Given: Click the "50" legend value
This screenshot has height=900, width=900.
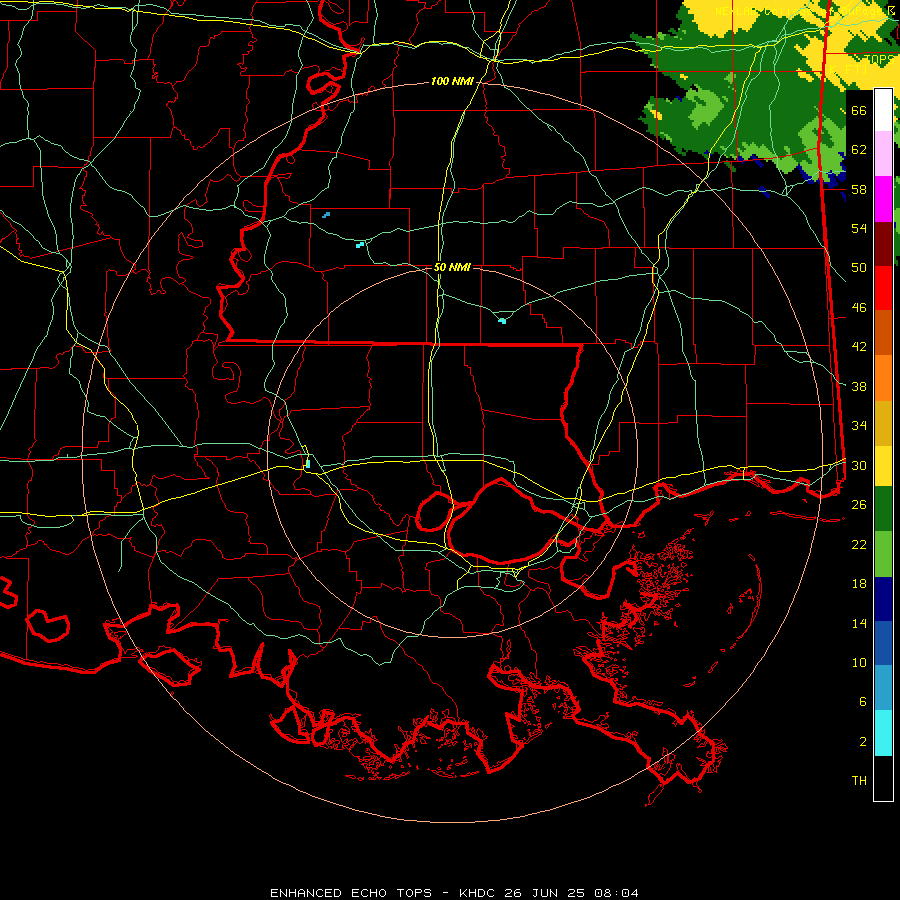Looking at the screenshot, I should coord(859,268).
